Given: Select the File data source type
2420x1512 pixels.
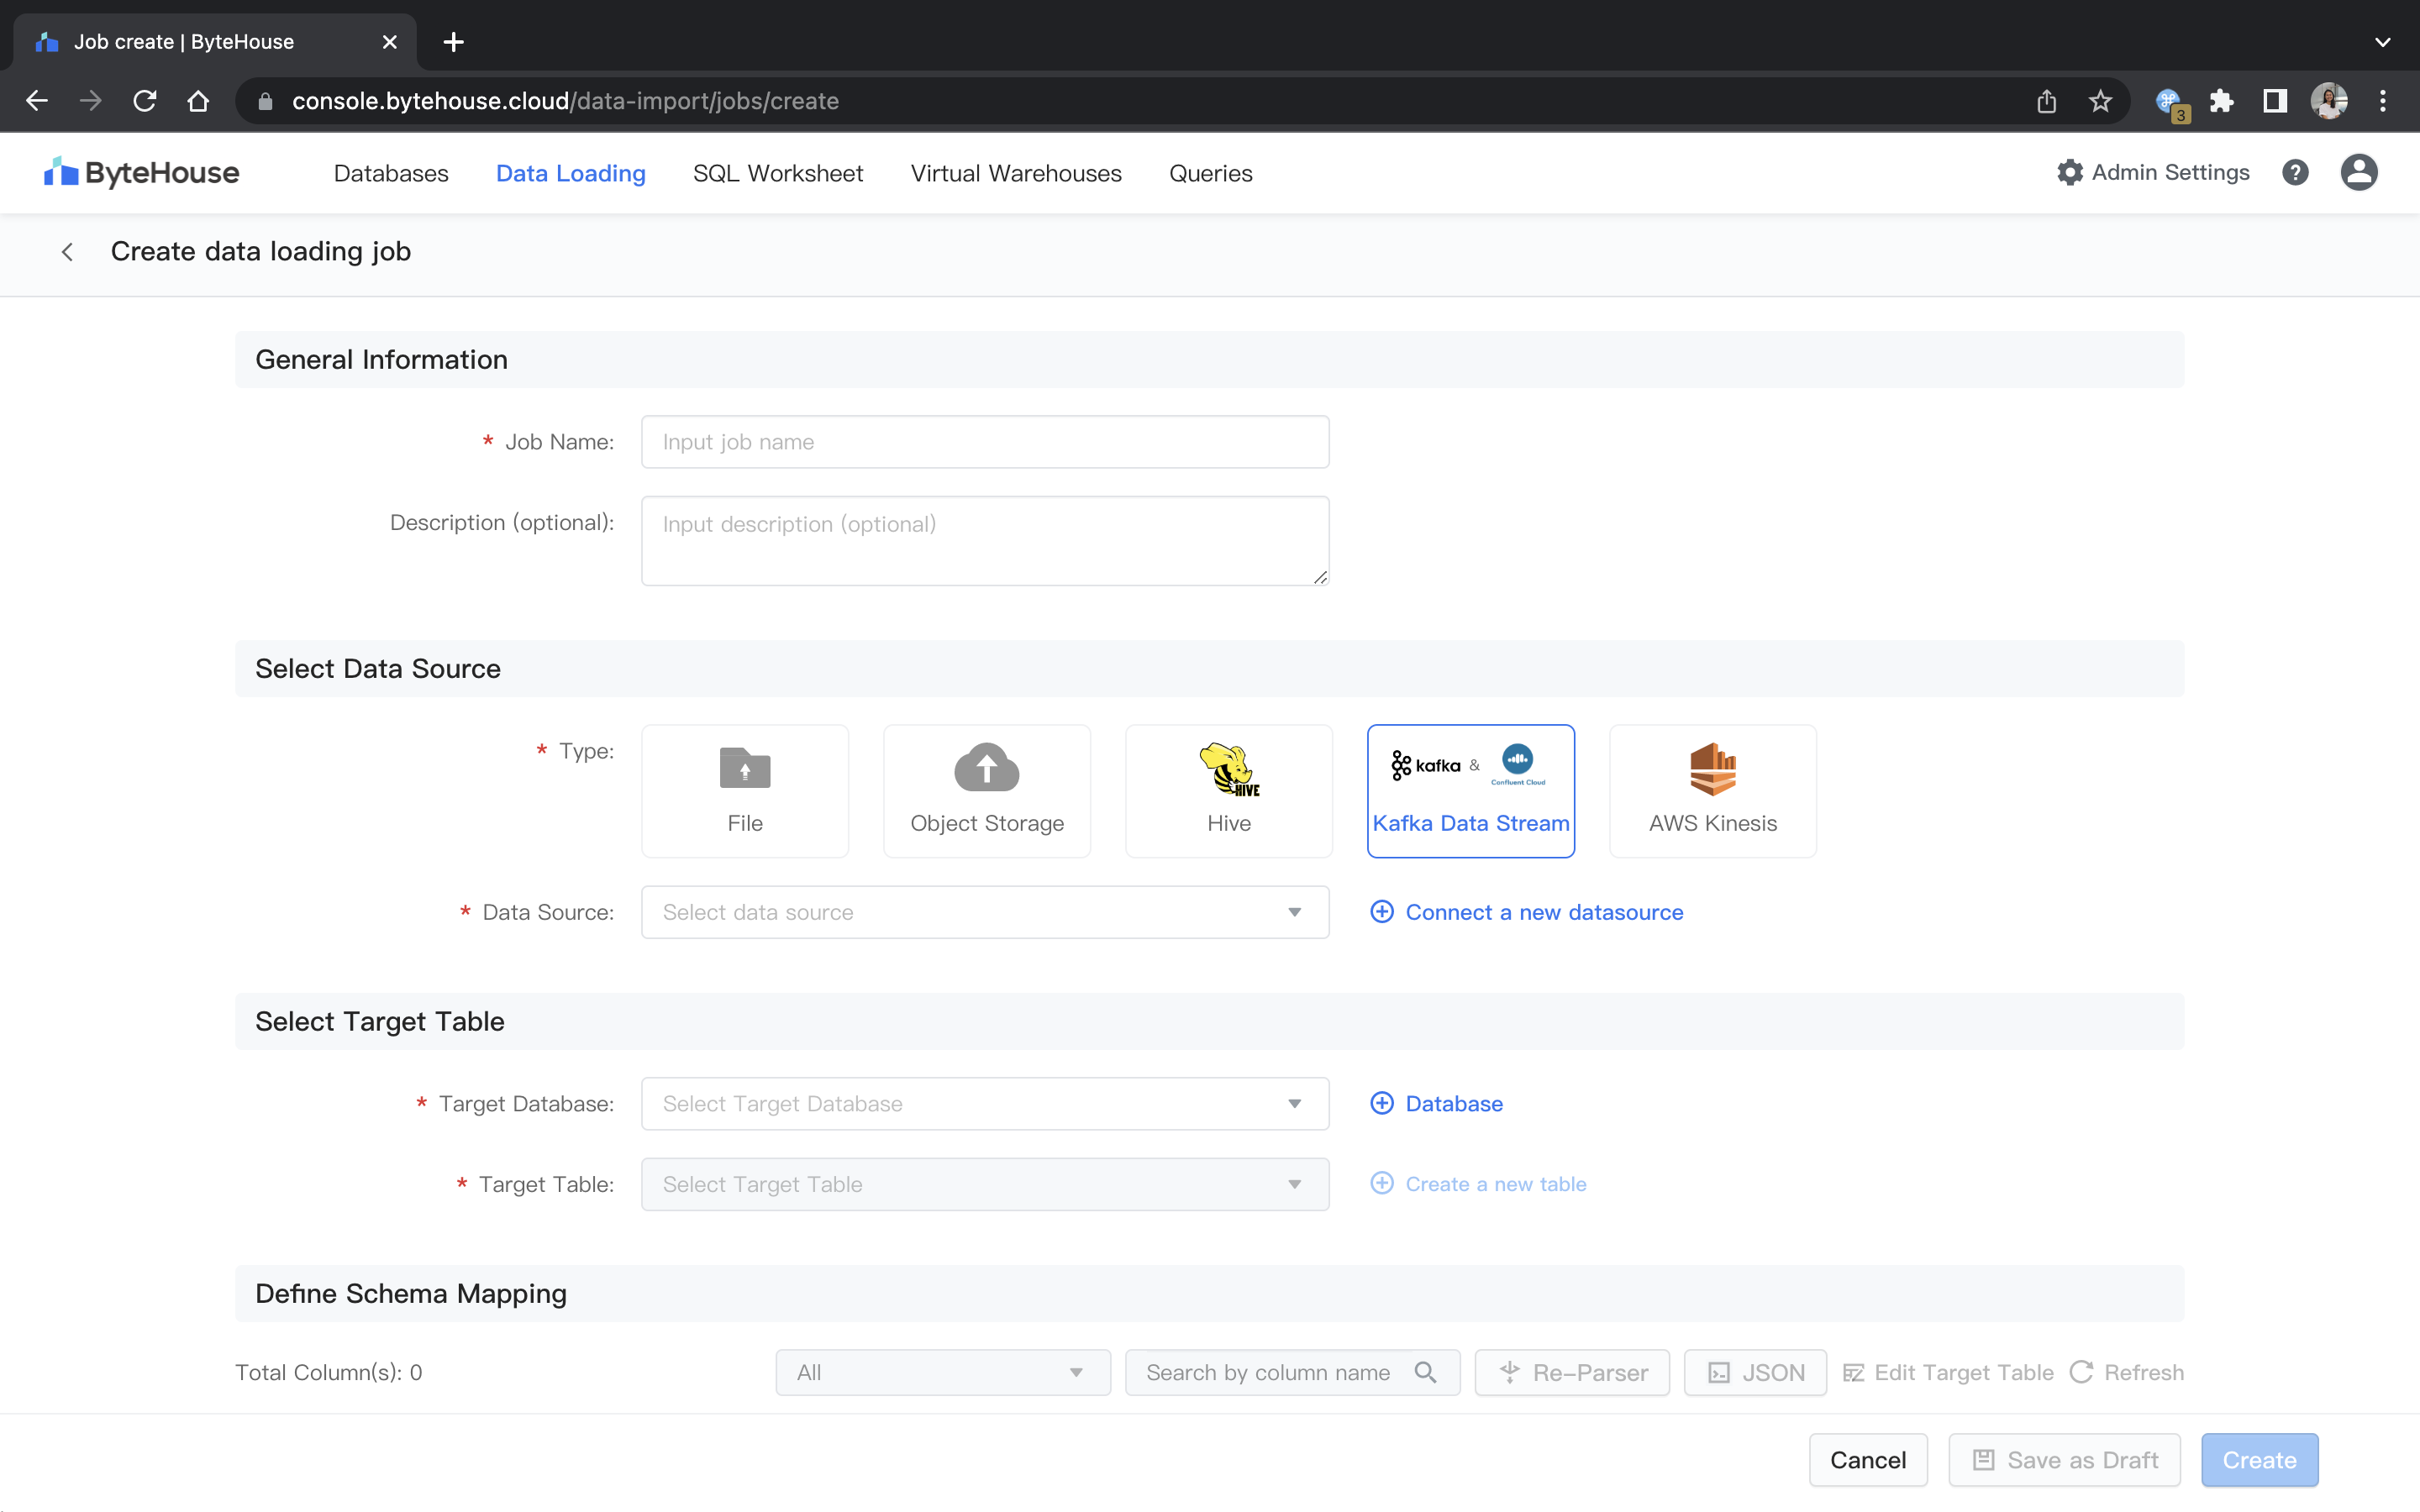Looking at the screenshot, I should 744,790.
